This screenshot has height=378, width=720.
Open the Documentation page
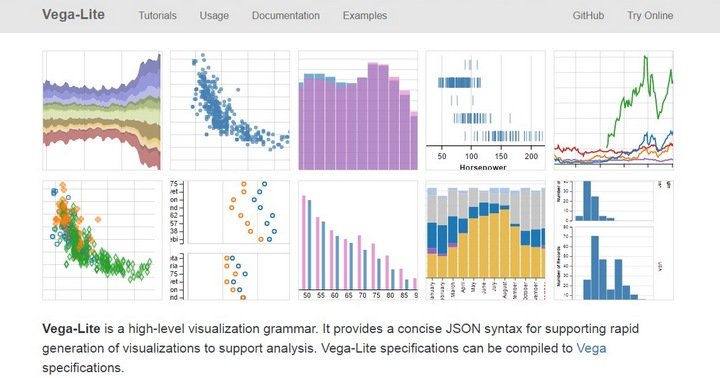tap(286, 16)
